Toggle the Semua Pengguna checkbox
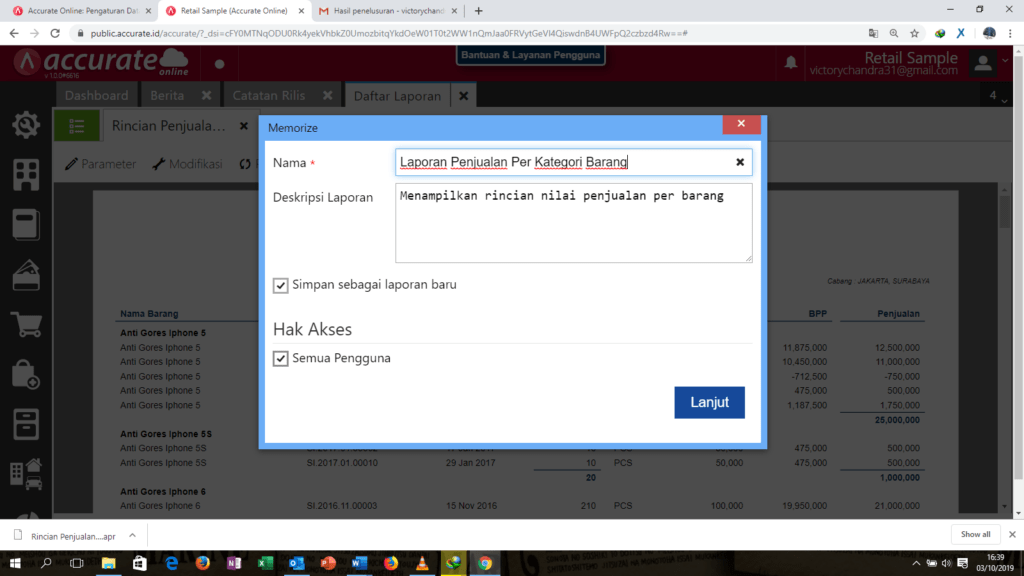The image size is (1024, 576). click(281, 358)
